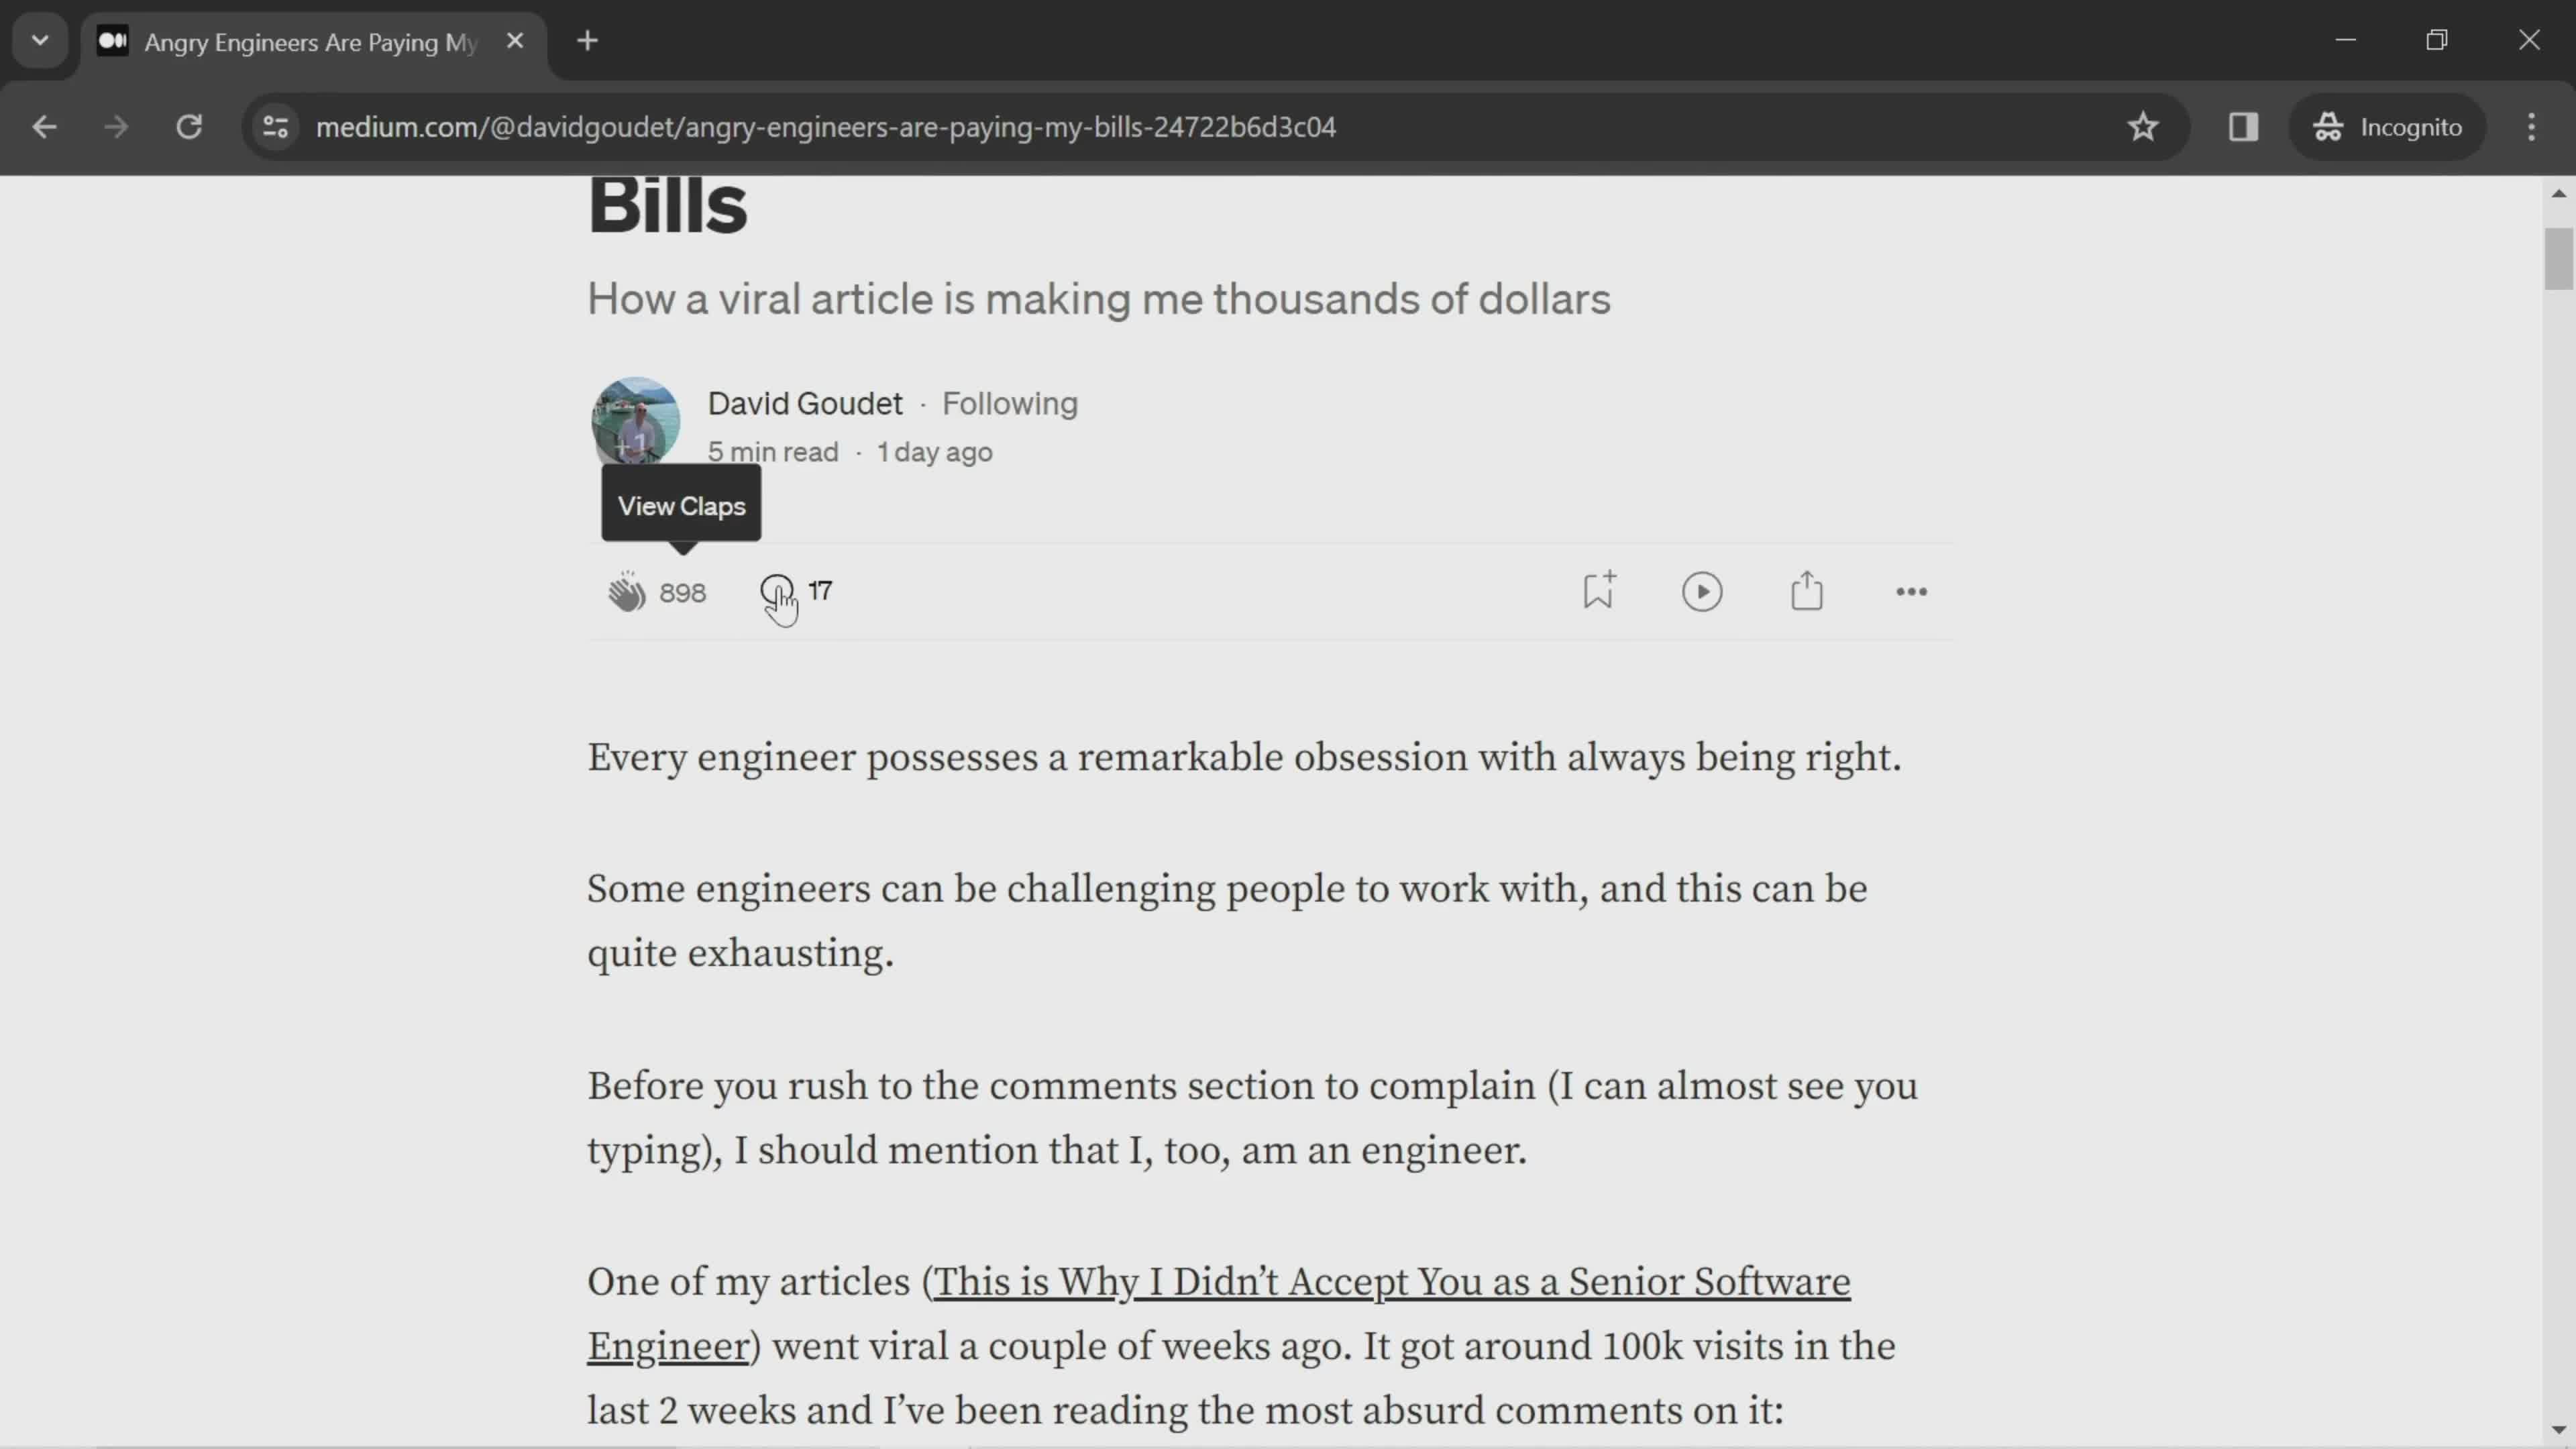Viewport: 2576px width, 1449px height.
Task: Navigate back using browser back arrow
Action: (x=44, y=125)
